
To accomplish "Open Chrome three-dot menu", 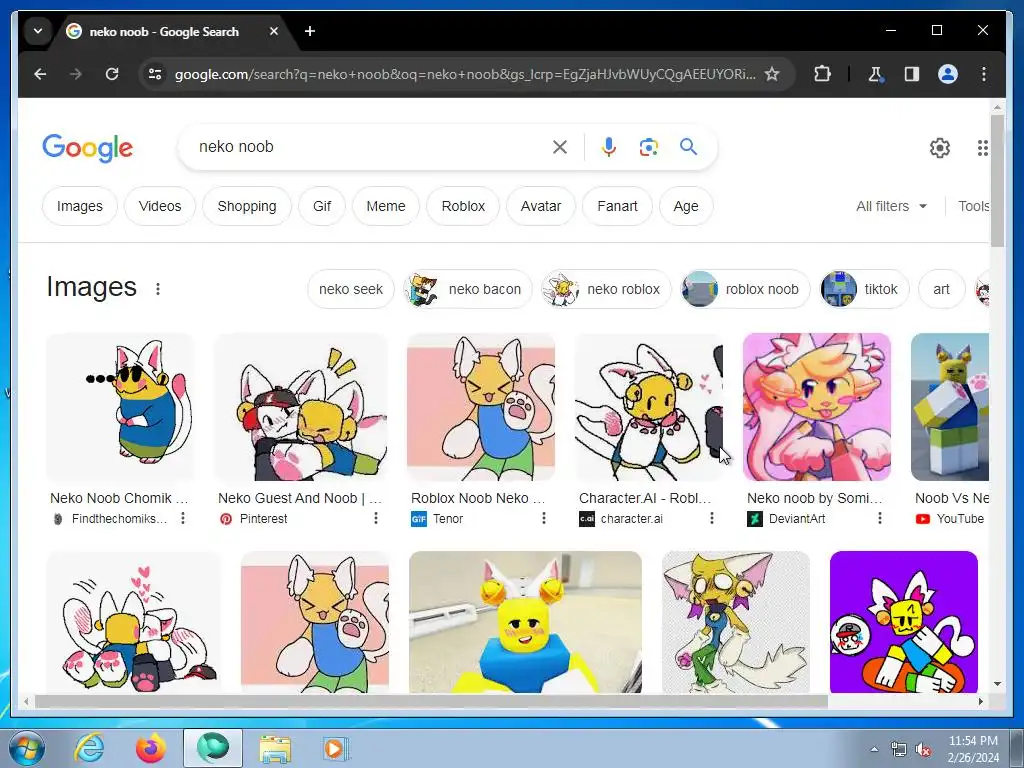I will pyautogui.click(x=984, y=74).
